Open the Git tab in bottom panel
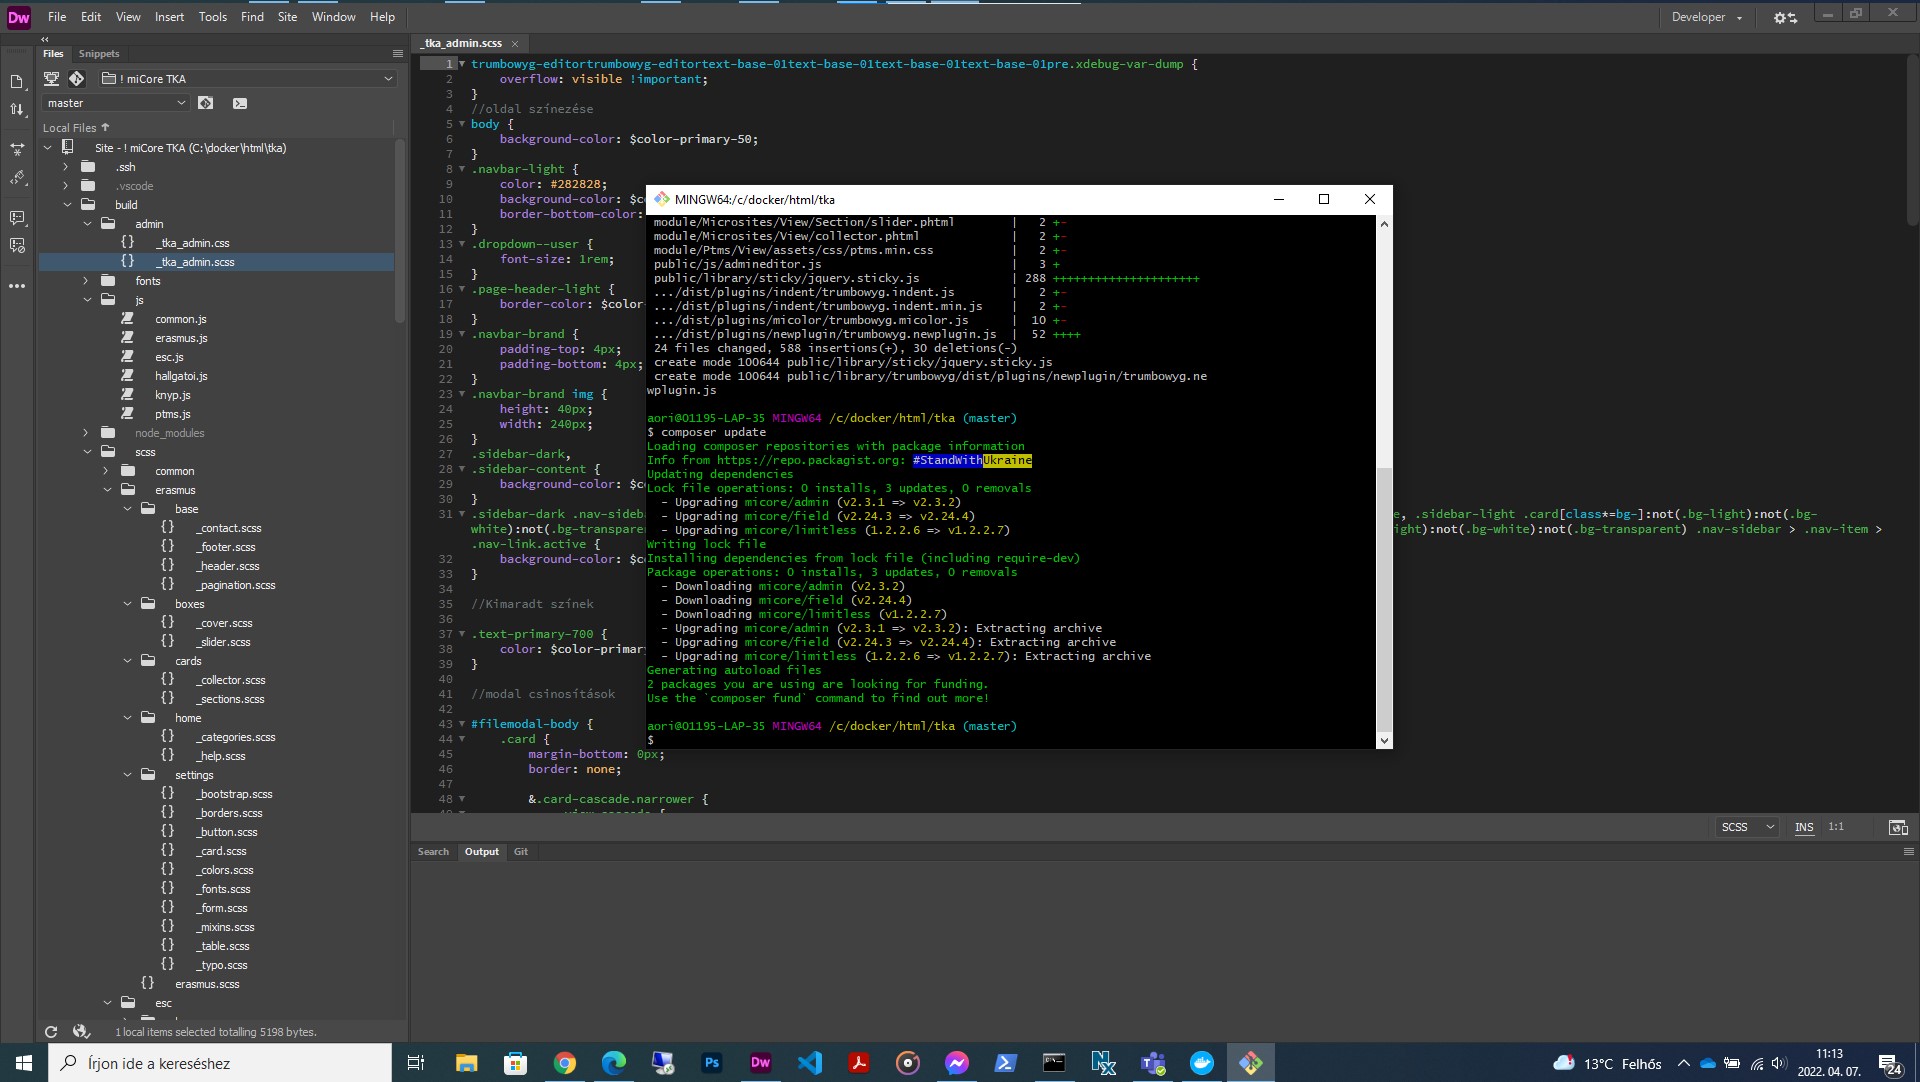Image resolution: width=1920 pixels, height=1082 pixels. [x=520, y=852]
